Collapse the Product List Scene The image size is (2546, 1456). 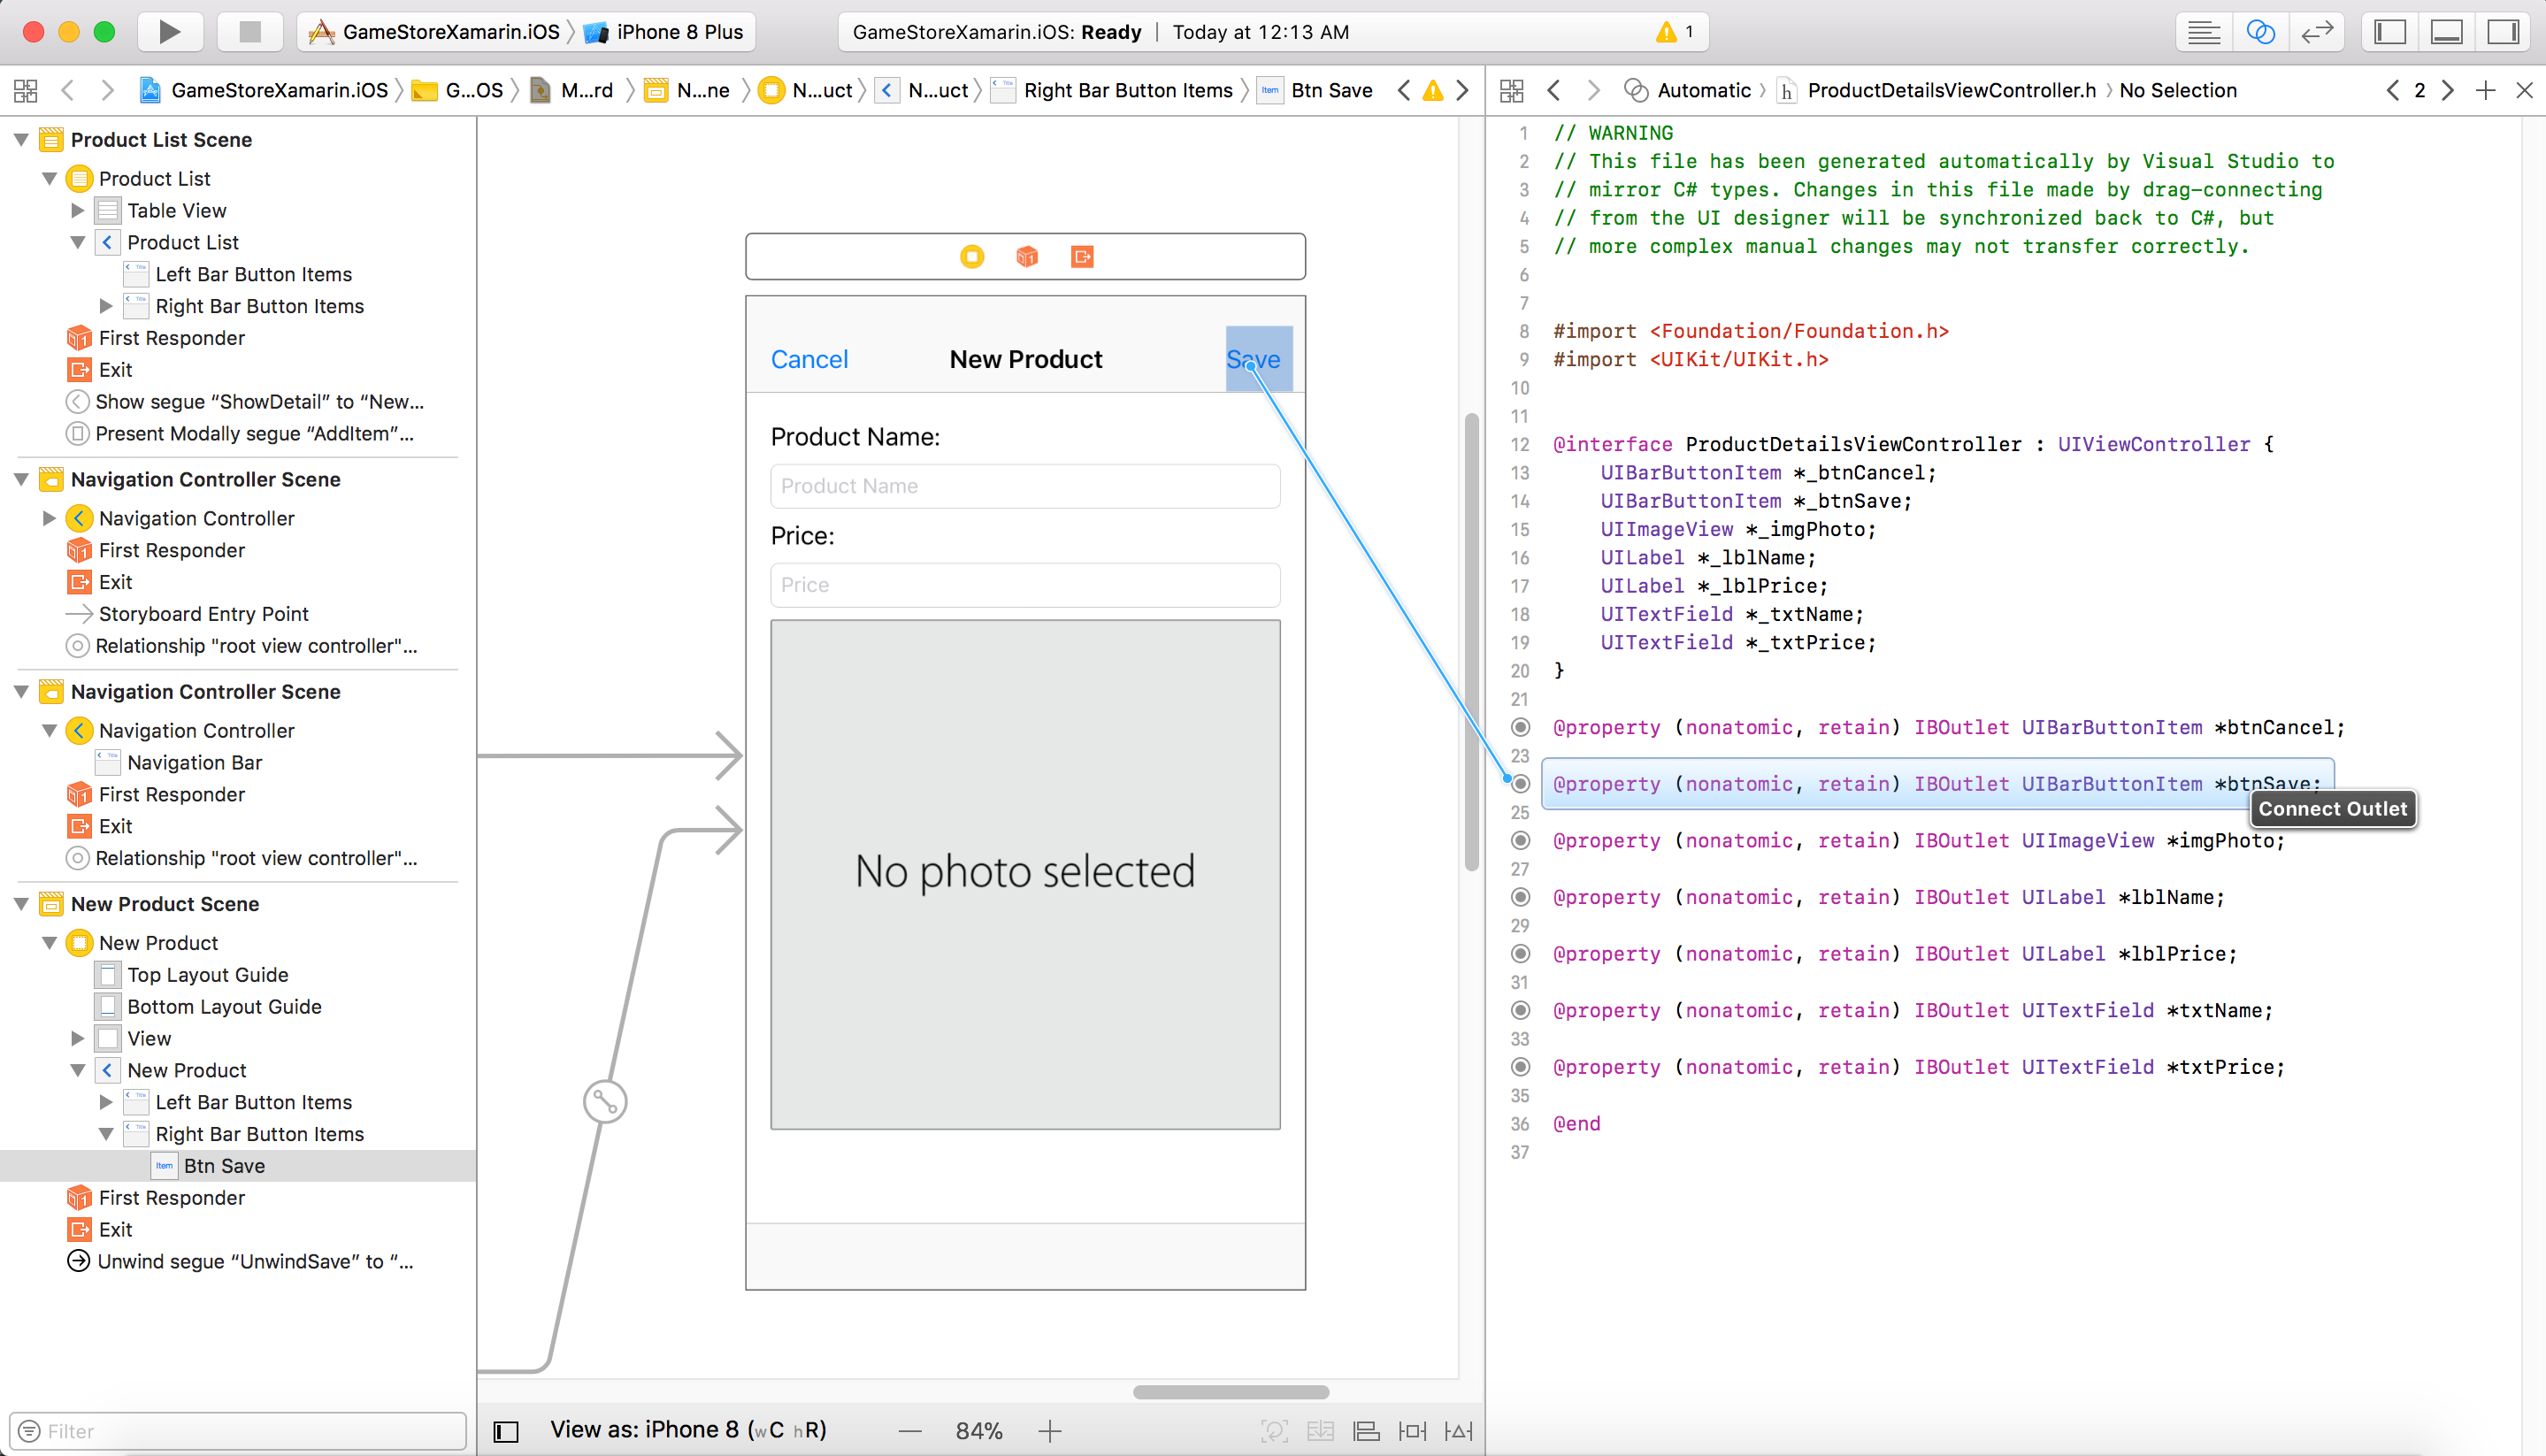click(21, 140)
